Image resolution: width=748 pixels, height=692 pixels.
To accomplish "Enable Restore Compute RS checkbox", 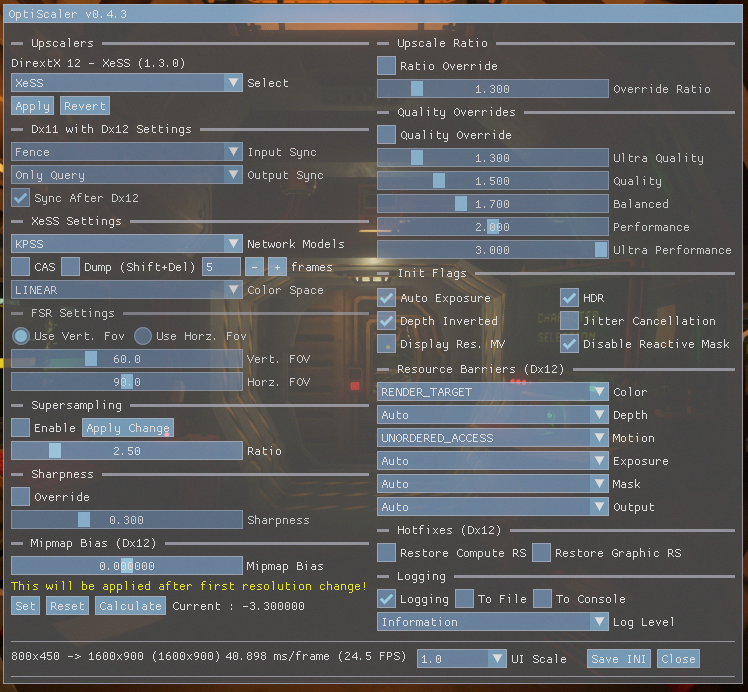I will (x=386, y=553).
